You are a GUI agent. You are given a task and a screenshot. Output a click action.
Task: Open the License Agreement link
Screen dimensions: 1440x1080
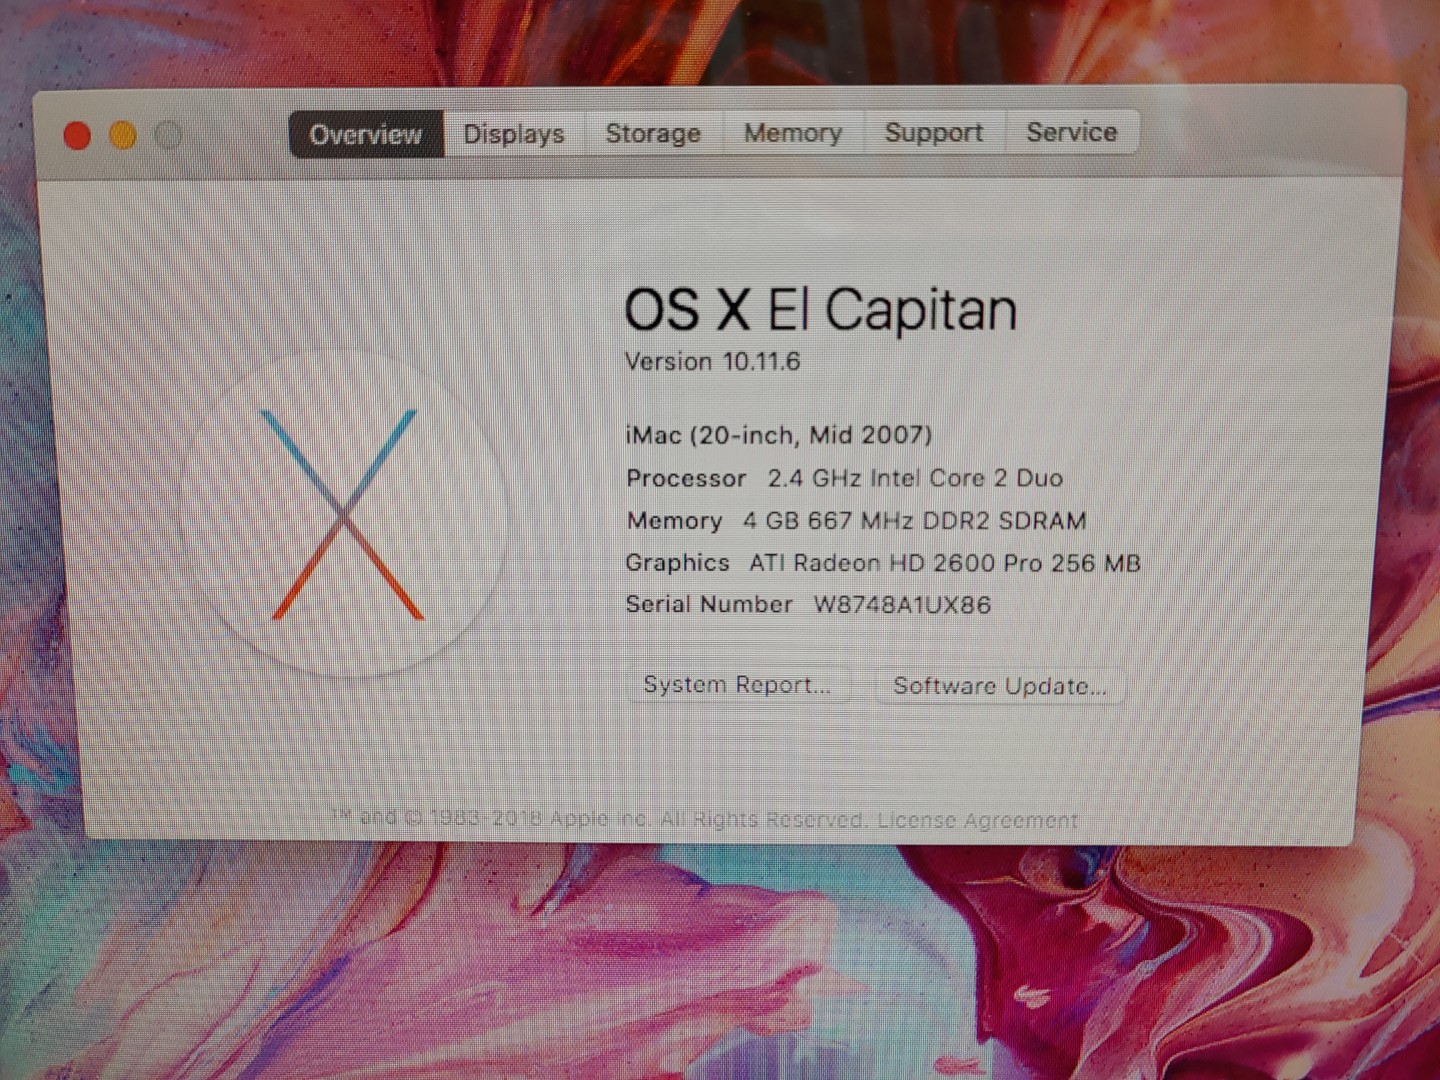[978, 821]
